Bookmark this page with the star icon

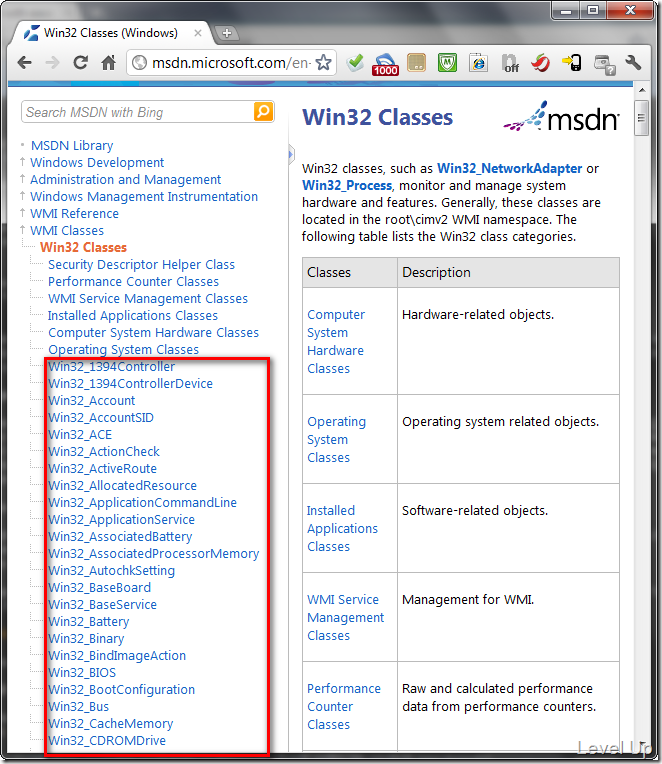tap(323, 62)
